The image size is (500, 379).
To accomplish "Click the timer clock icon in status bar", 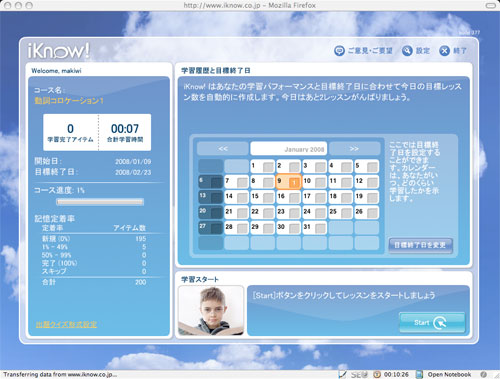I will click(x=377, y=374).
